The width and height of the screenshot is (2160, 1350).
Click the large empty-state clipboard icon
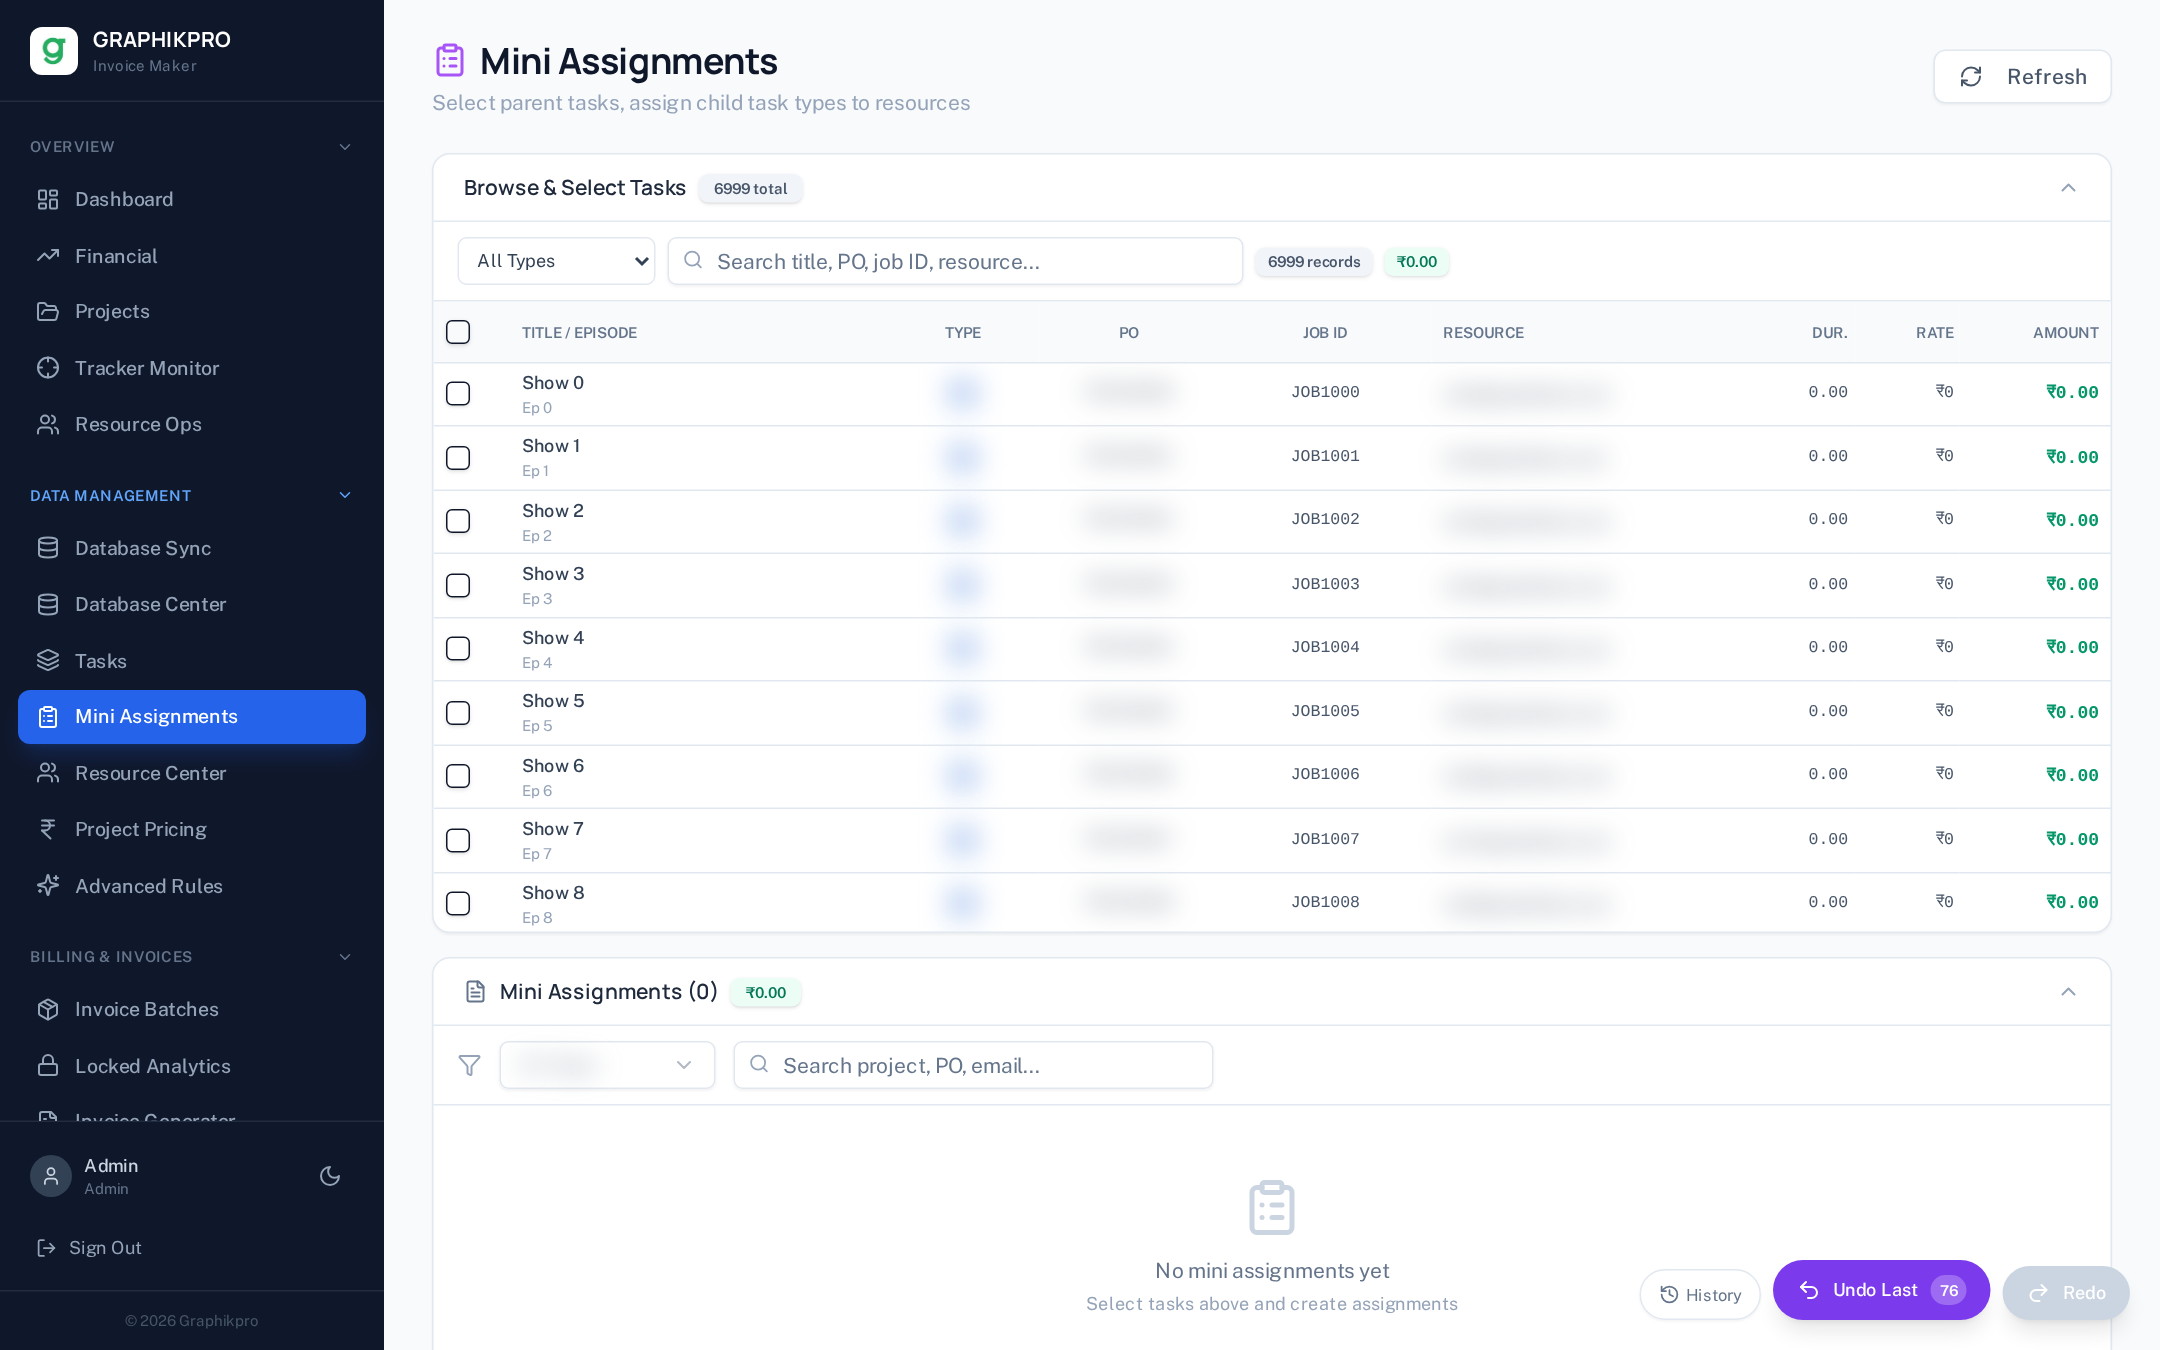tap(1272, 1208)
